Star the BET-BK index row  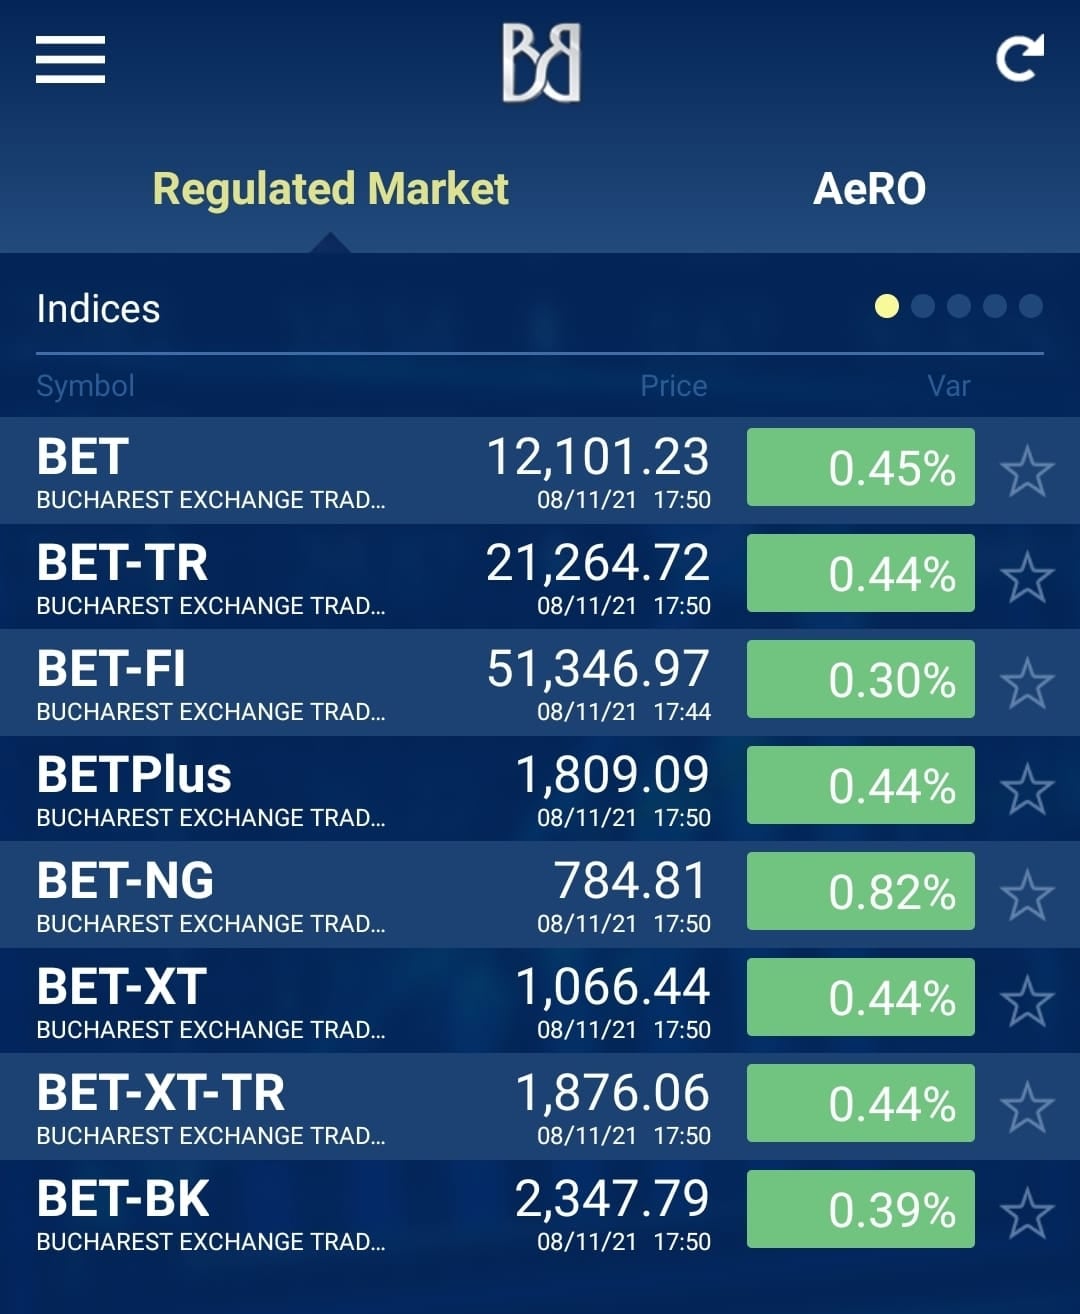click(1027, 1214)
